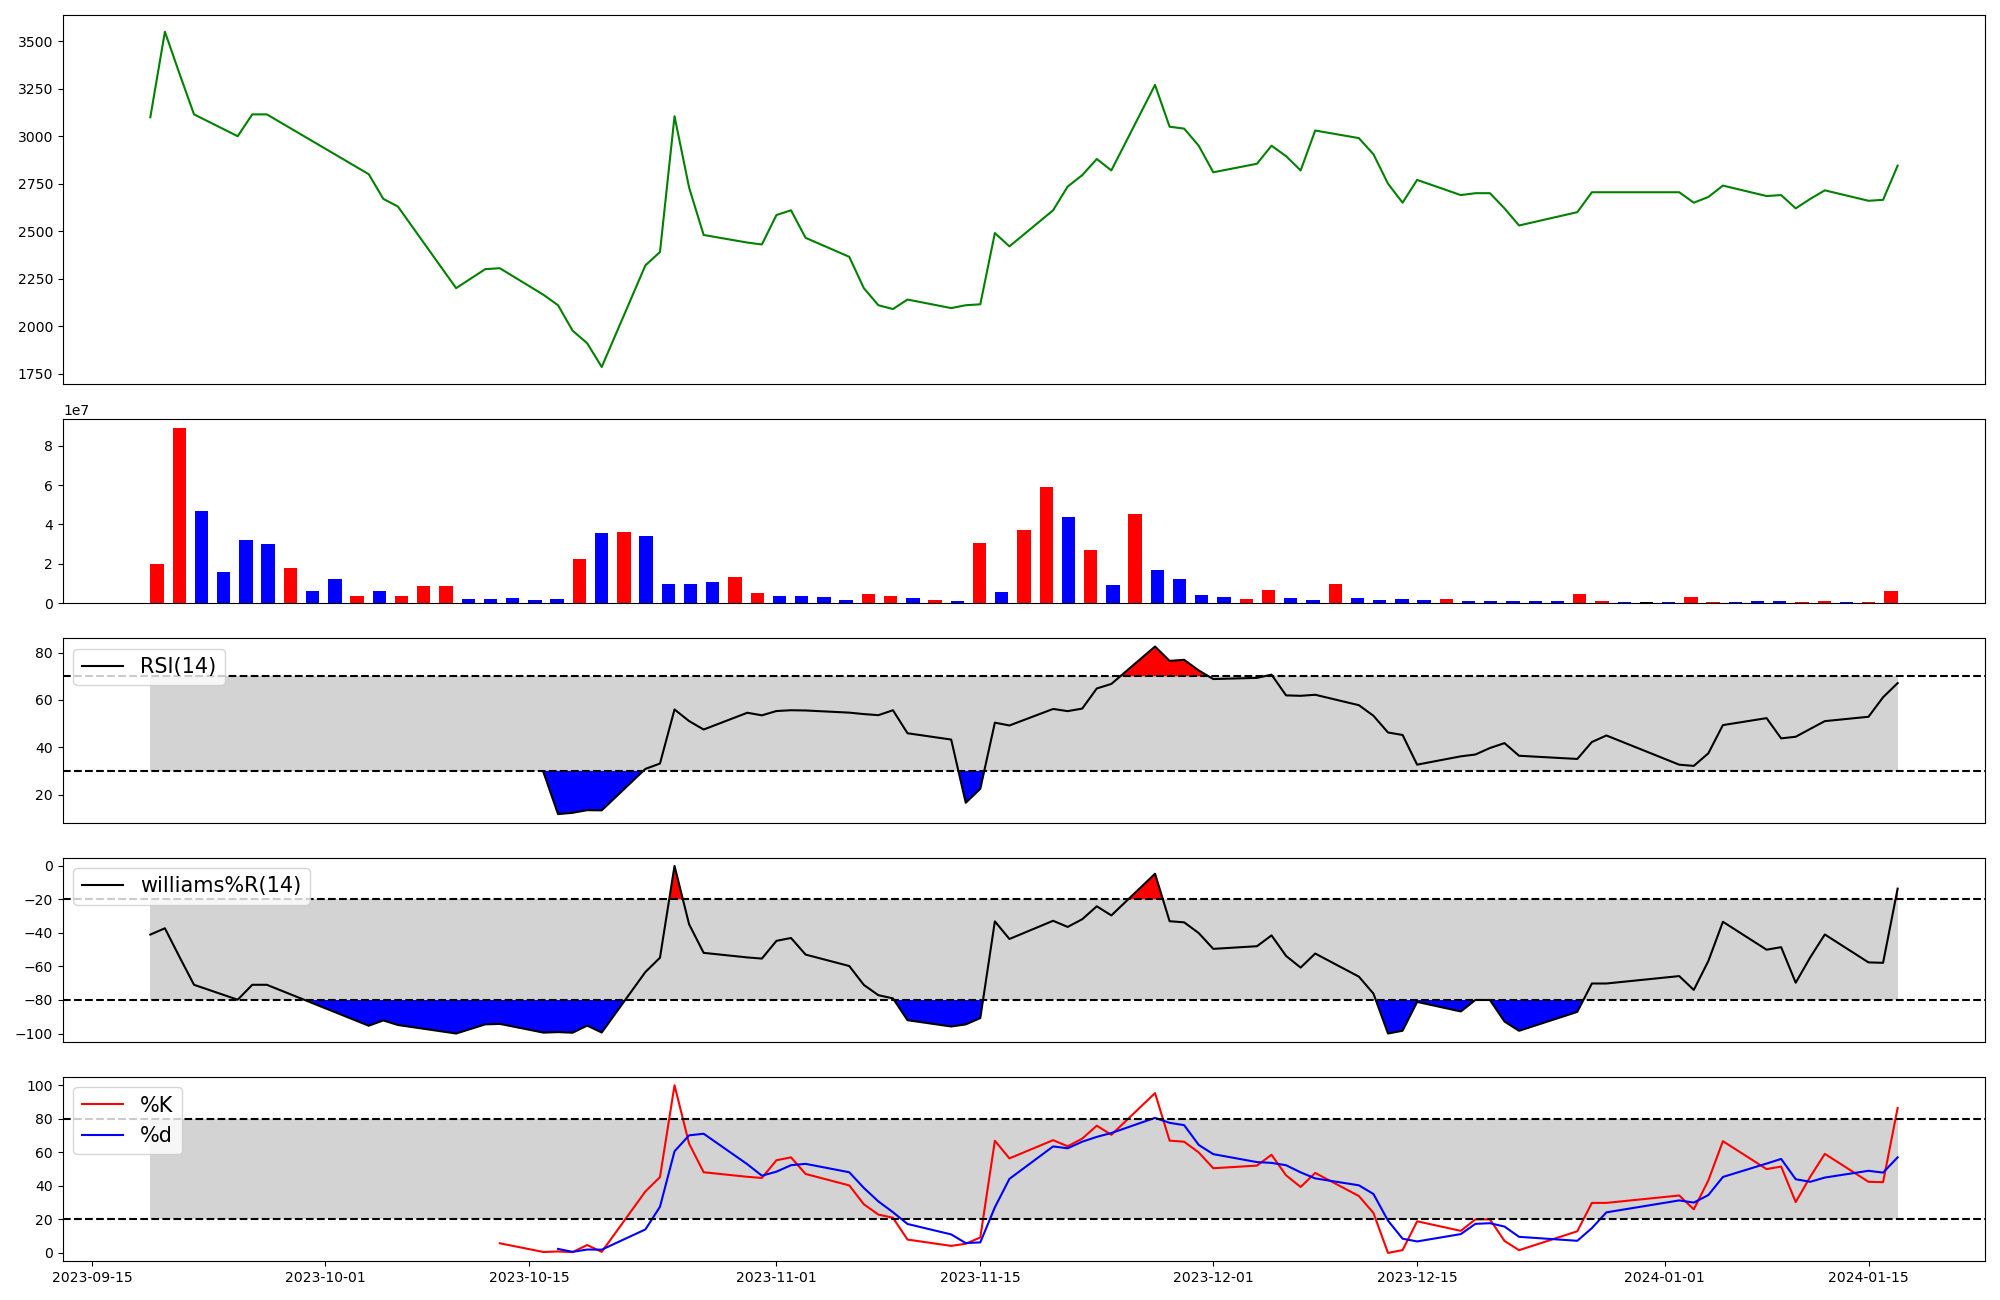The image size is (2000, 1300).
Task: Click the %K legend entry text
Action: (x=156, y=1105)
